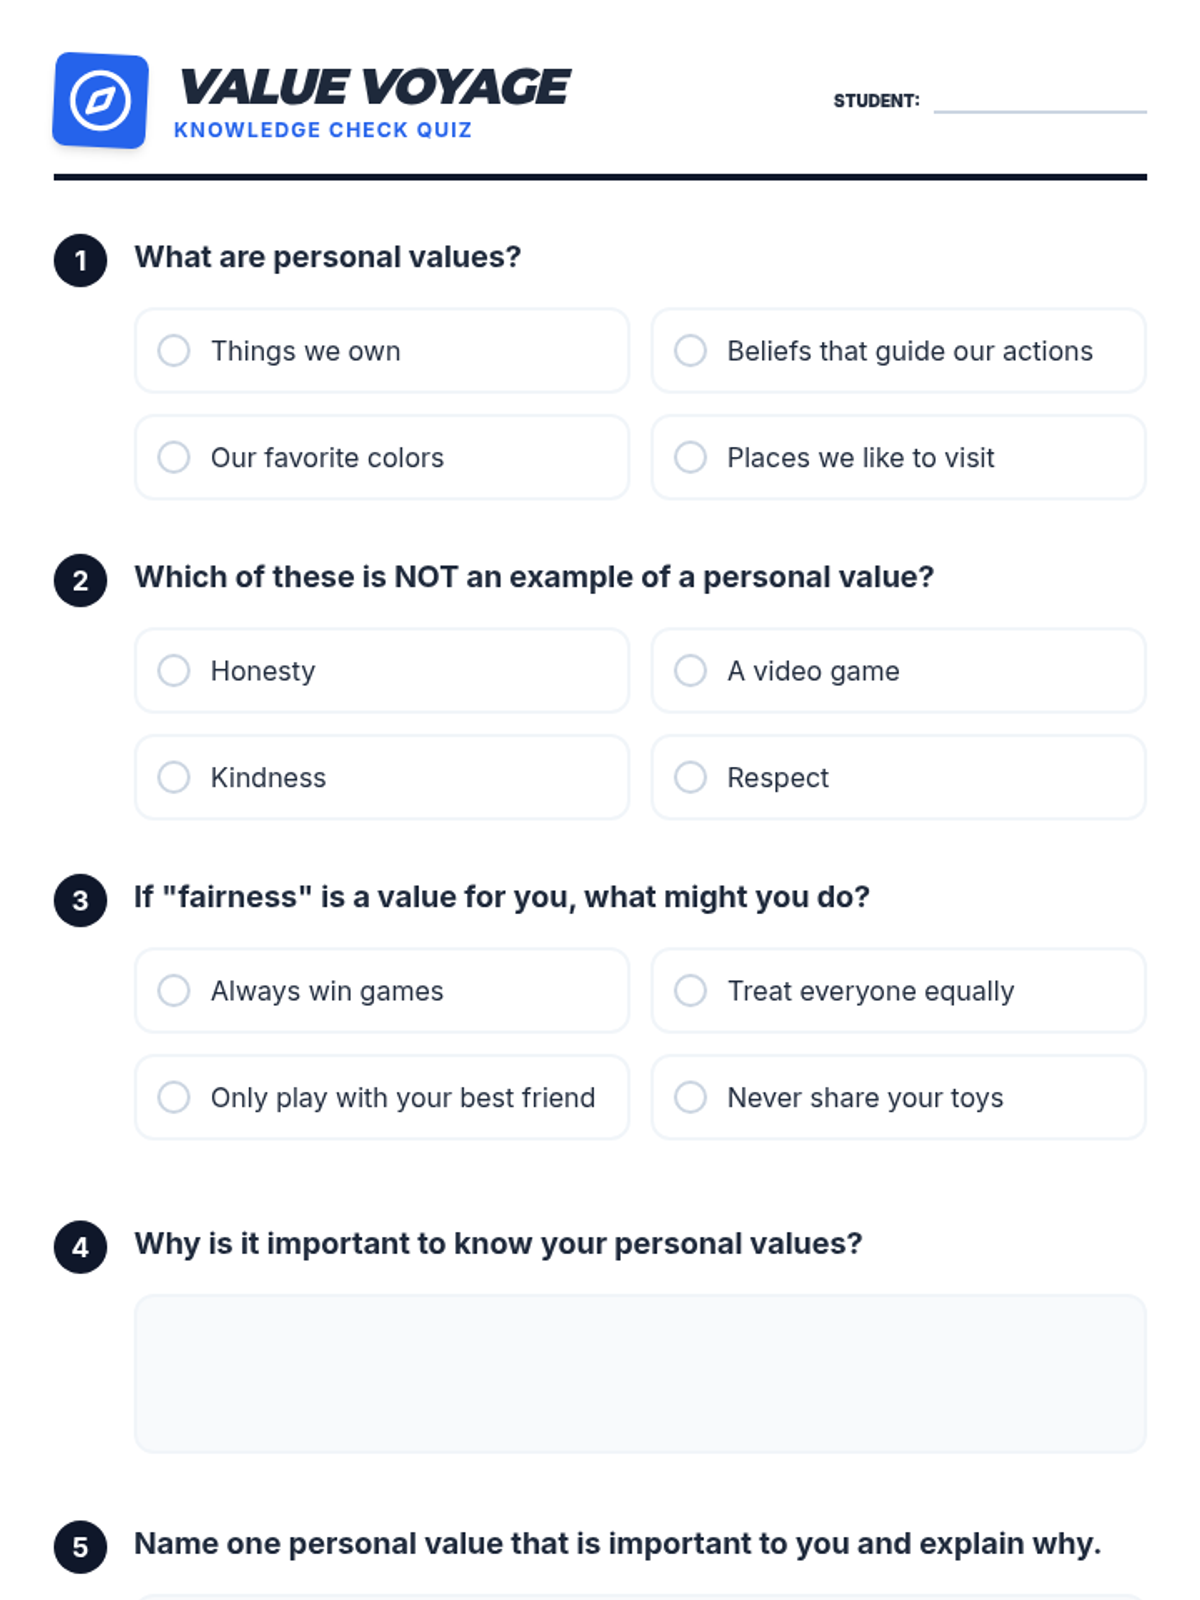Select 'Our favorite colors' answer
1200x1600 pixels.
(382, 457)
